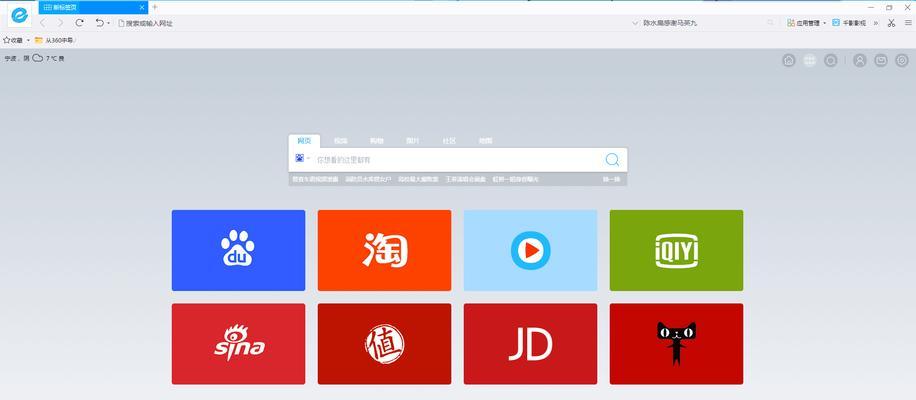Select the second search category tab
The height and width of the screenshot is (400, 916).
coord(341,141)
